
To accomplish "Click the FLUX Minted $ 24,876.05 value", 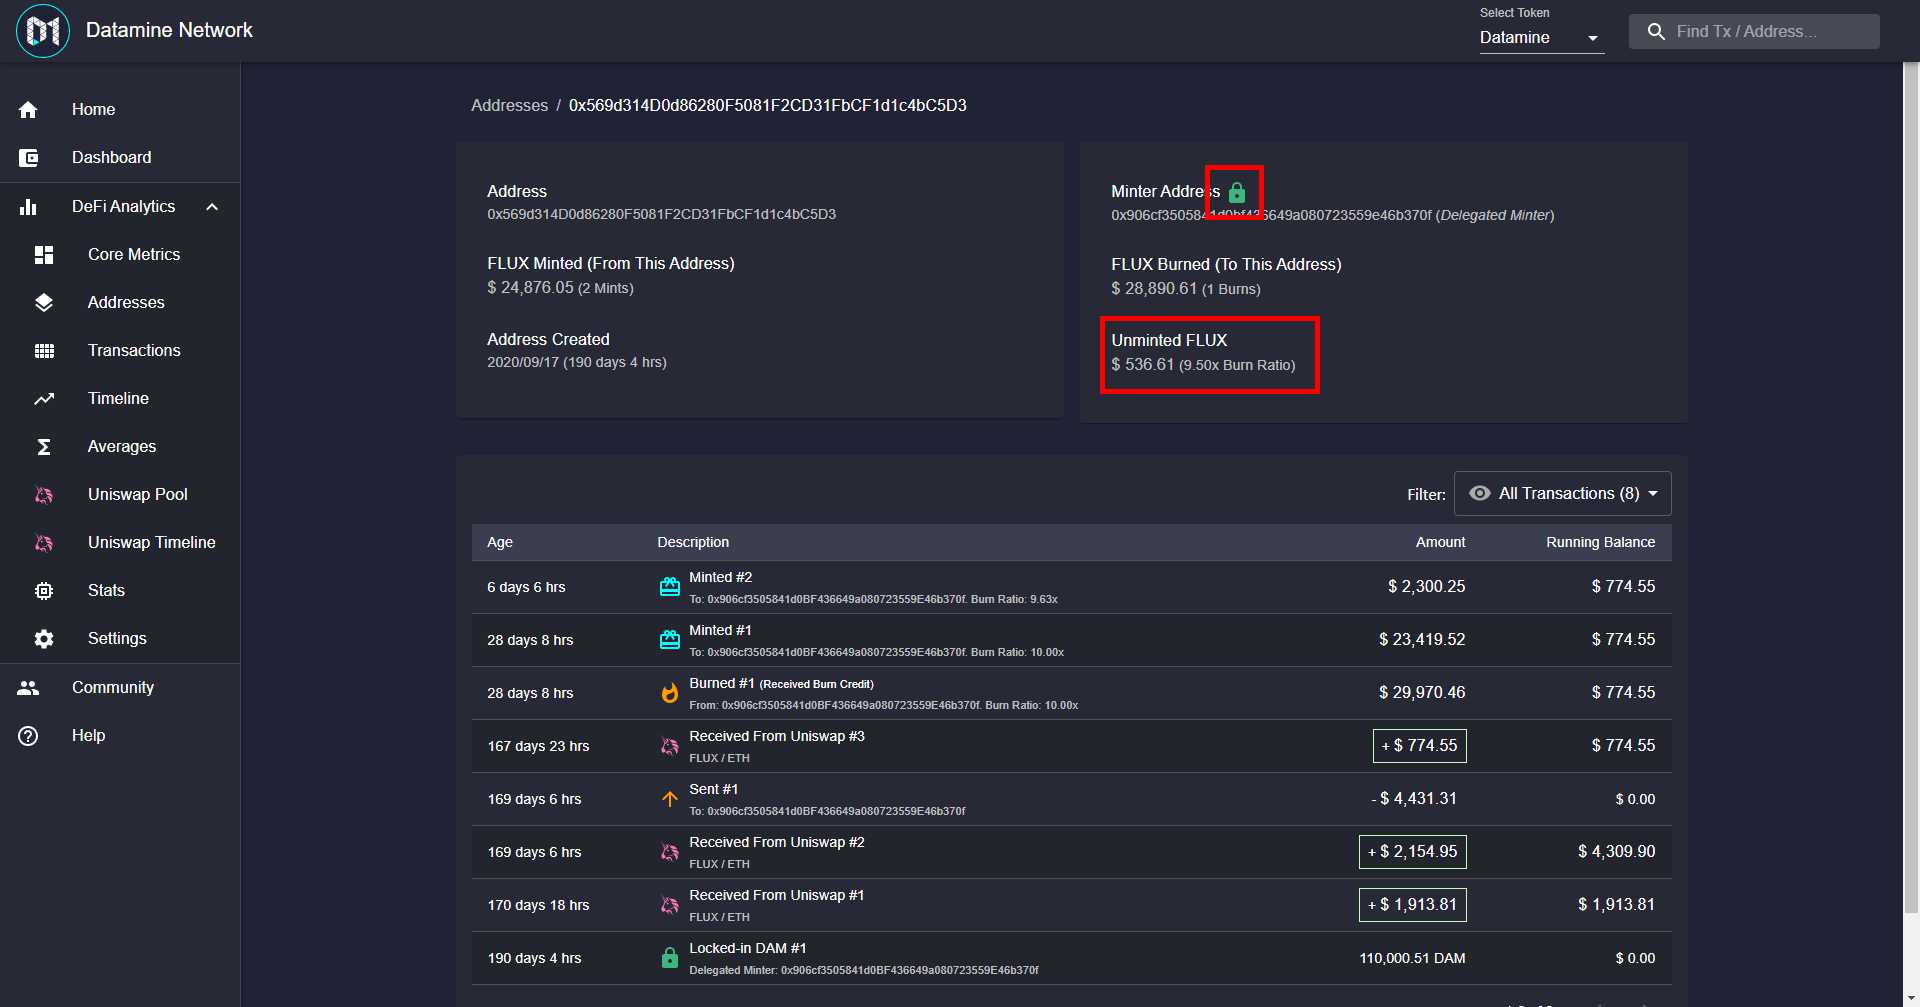I will [x=530, y=288].
